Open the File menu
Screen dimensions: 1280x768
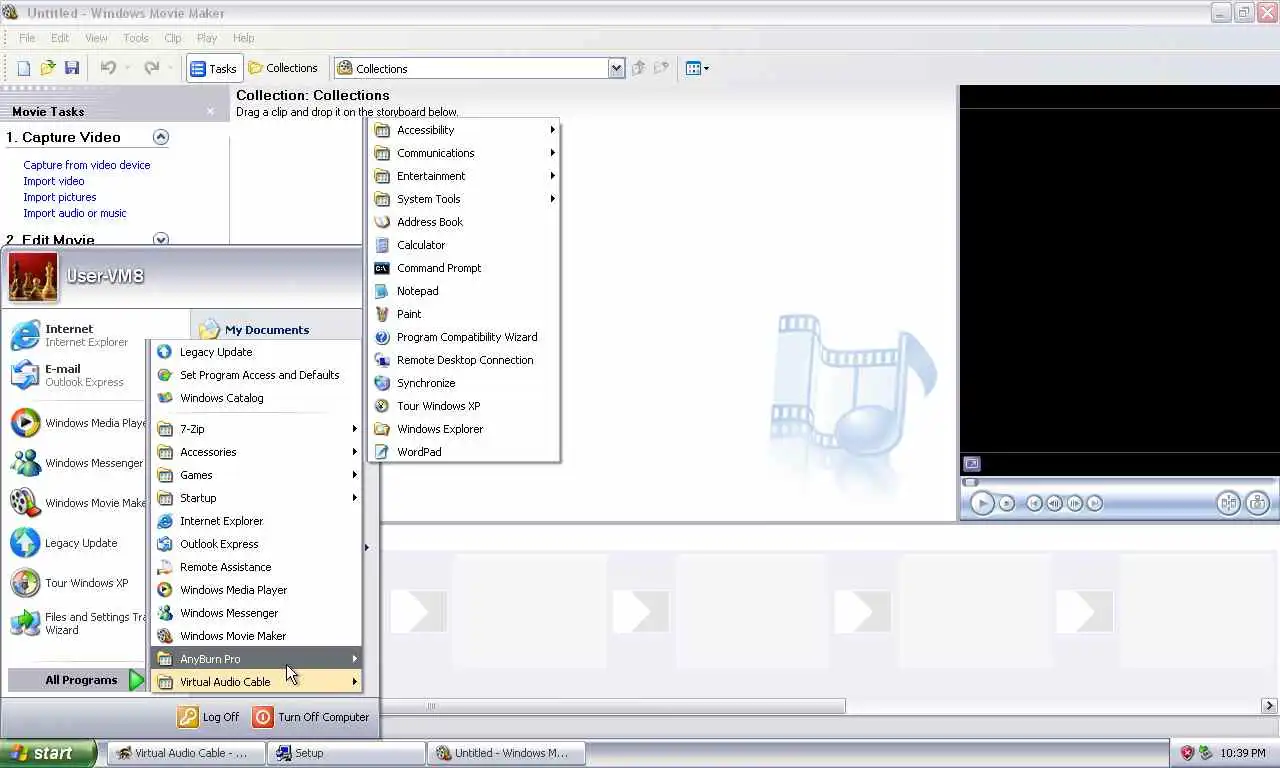[27, 38]
